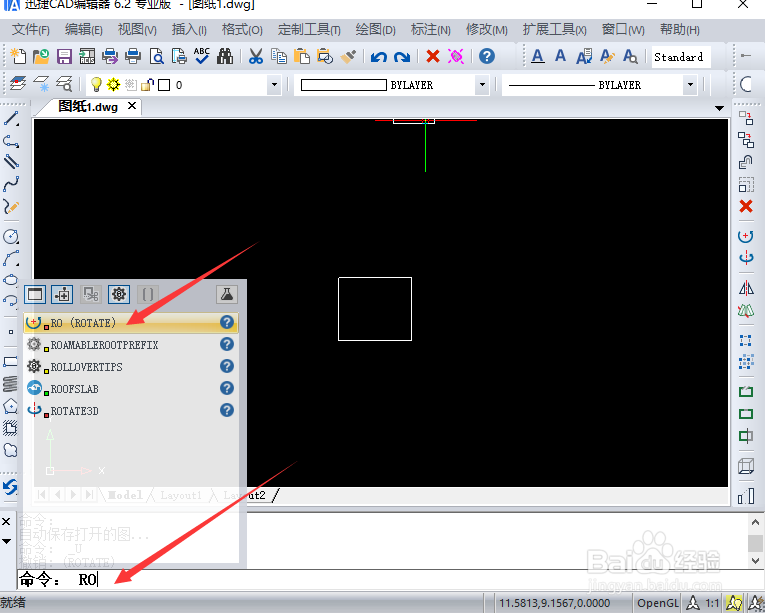Click the Paste clipboard icon
Image resolution: width=765 pixels, height=613 pixels.
[x=302, y=57]
